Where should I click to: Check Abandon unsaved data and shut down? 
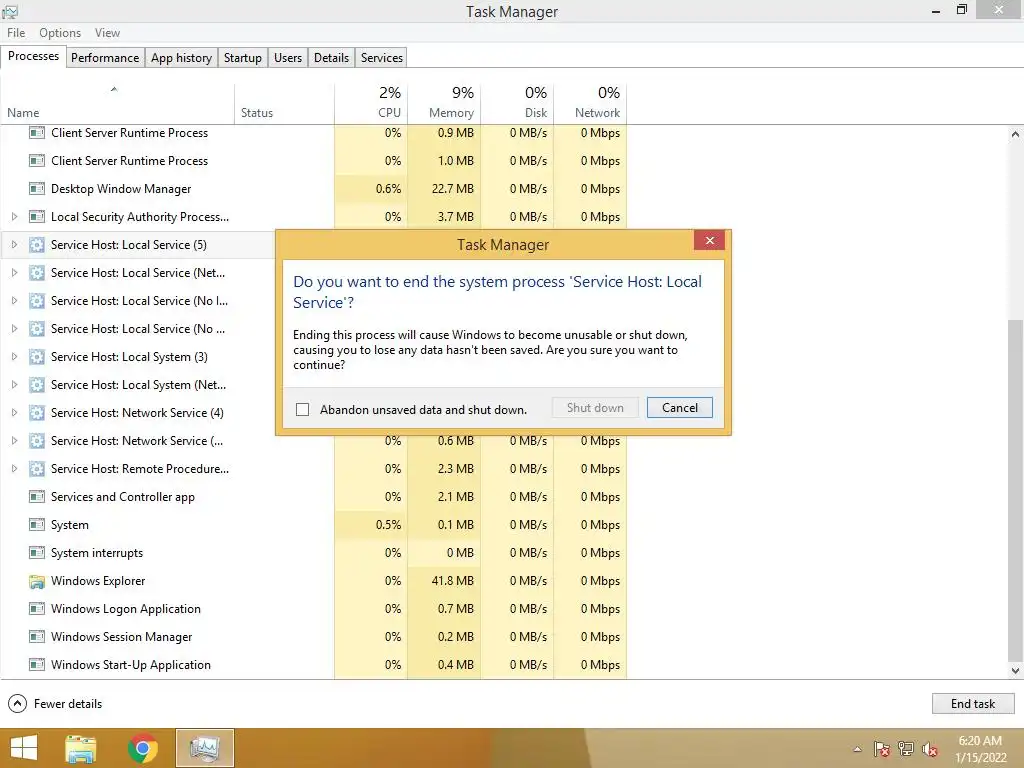coord(302,409)
